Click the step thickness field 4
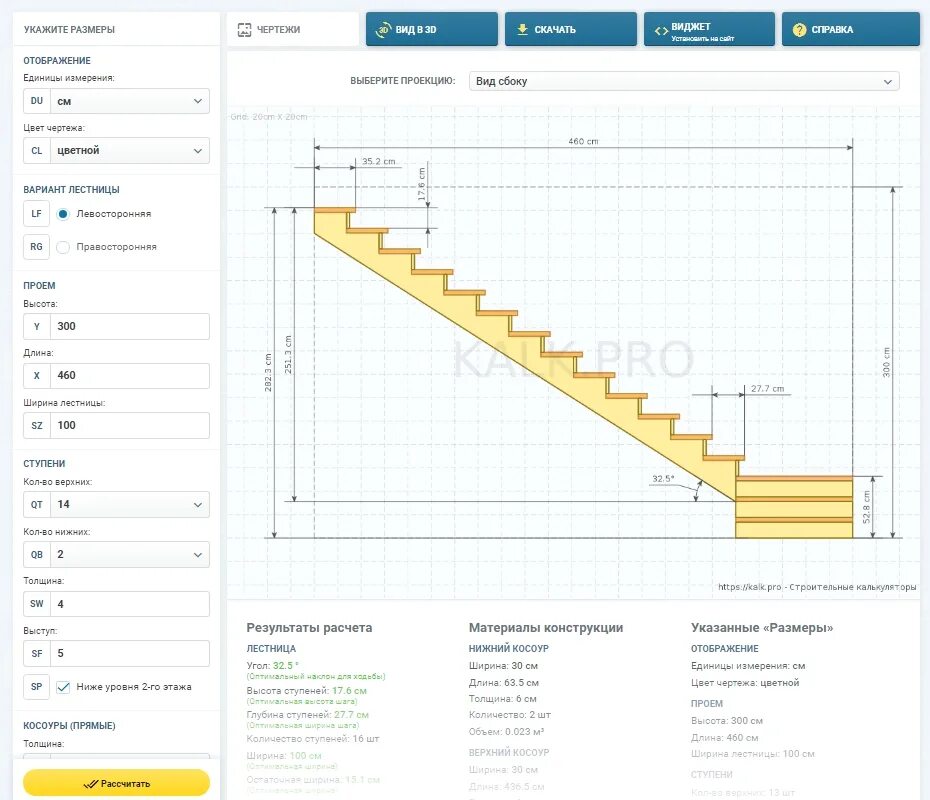Image resolution: width=930 pixels, height=800 pixels. 130,604
